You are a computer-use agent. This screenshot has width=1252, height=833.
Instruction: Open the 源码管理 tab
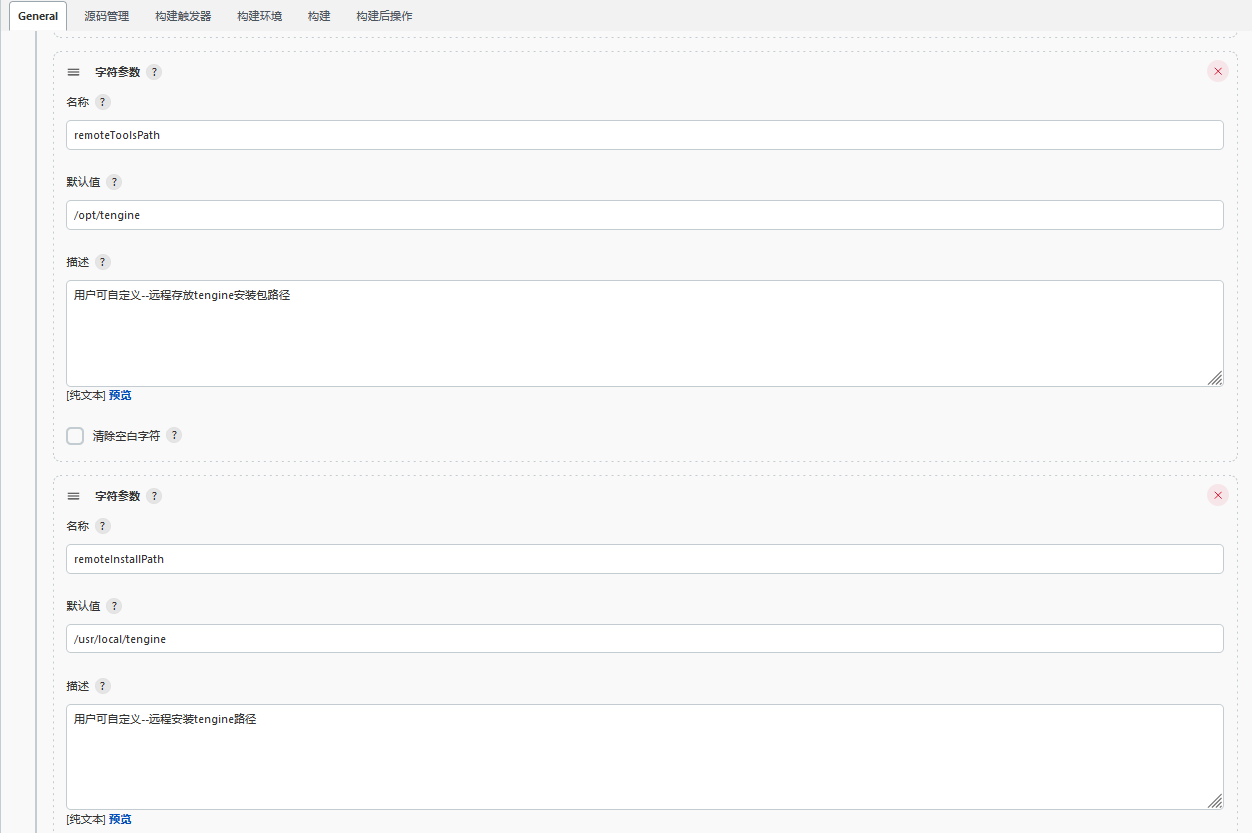pos(106,16)
